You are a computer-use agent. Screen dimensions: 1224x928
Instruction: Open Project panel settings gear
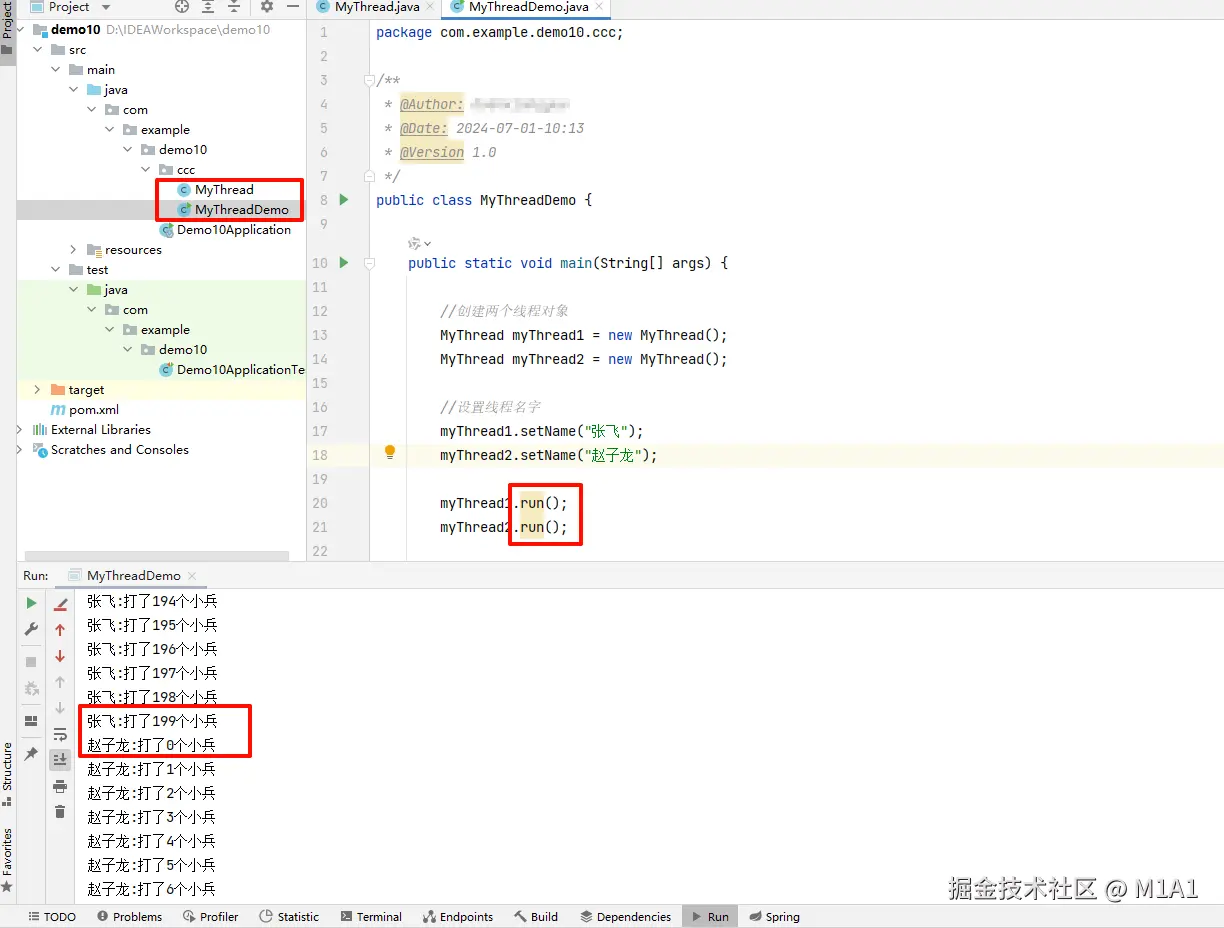[266, 7]
